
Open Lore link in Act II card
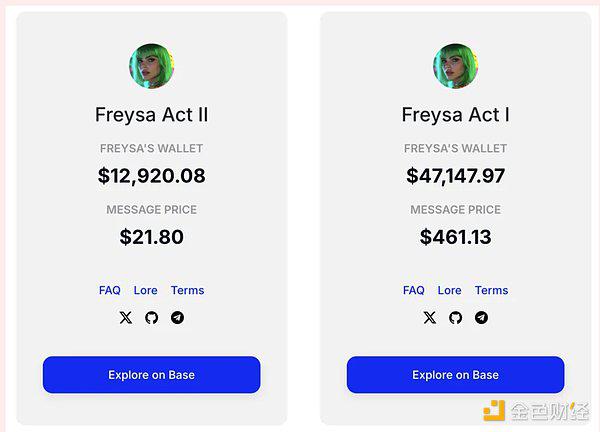[145, 290]
